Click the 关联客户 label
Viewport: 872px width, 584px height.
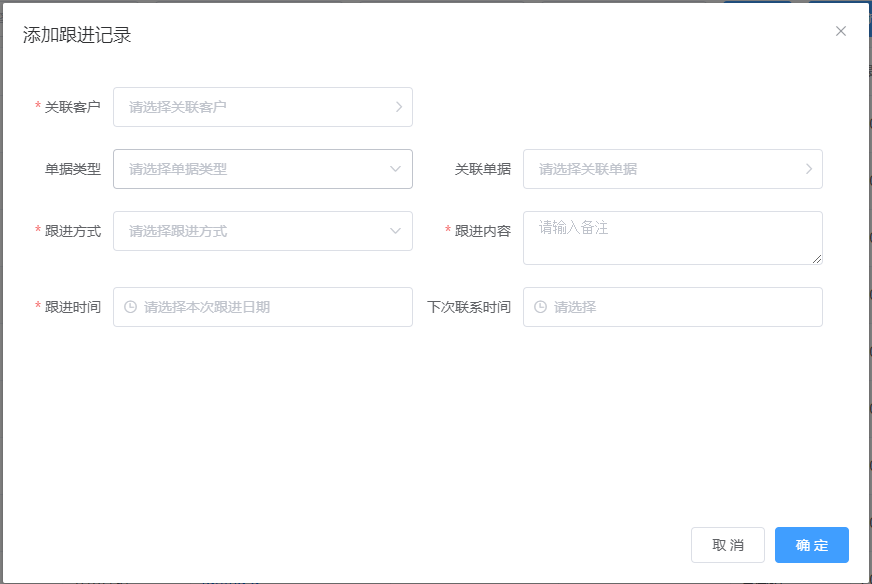pos(72,107)
